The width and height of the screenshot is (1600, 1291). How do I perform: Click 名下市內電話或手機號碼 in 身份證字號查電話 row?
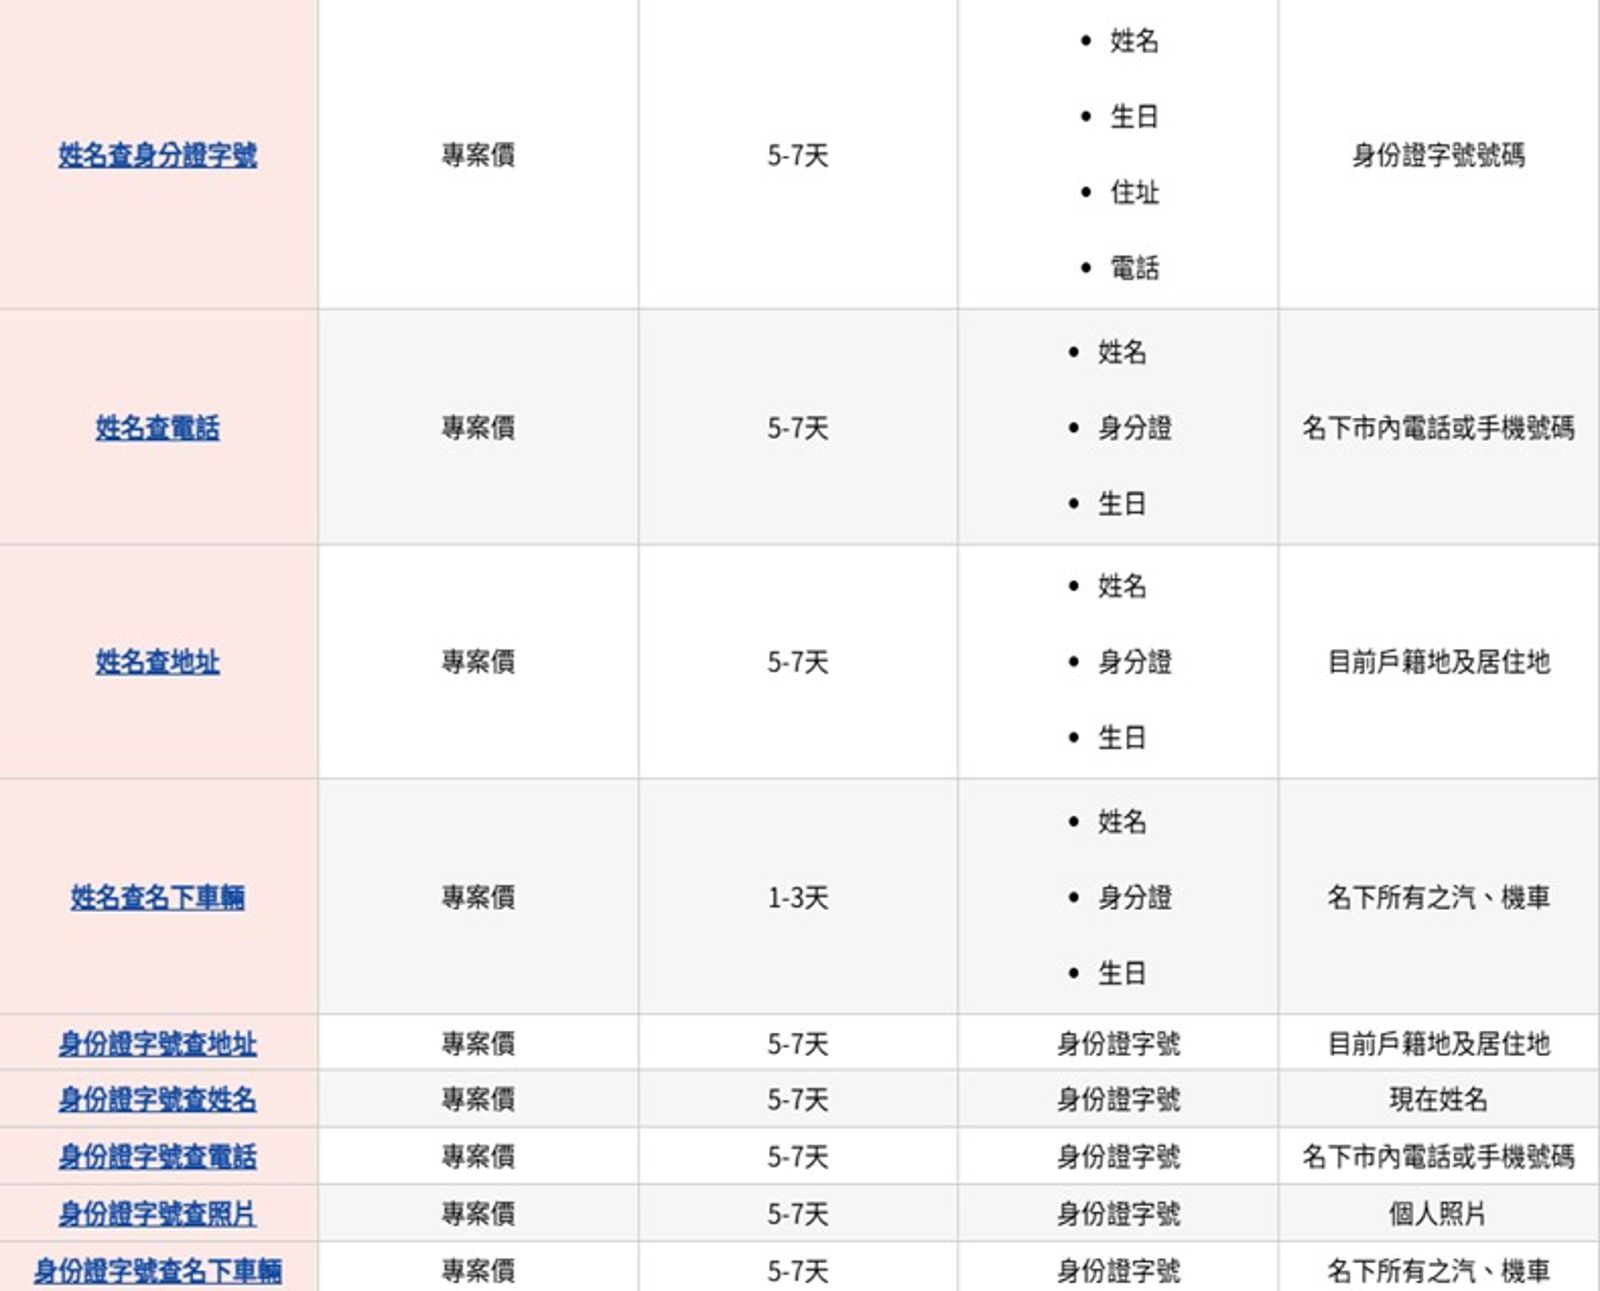[x=1438, y=1157]
